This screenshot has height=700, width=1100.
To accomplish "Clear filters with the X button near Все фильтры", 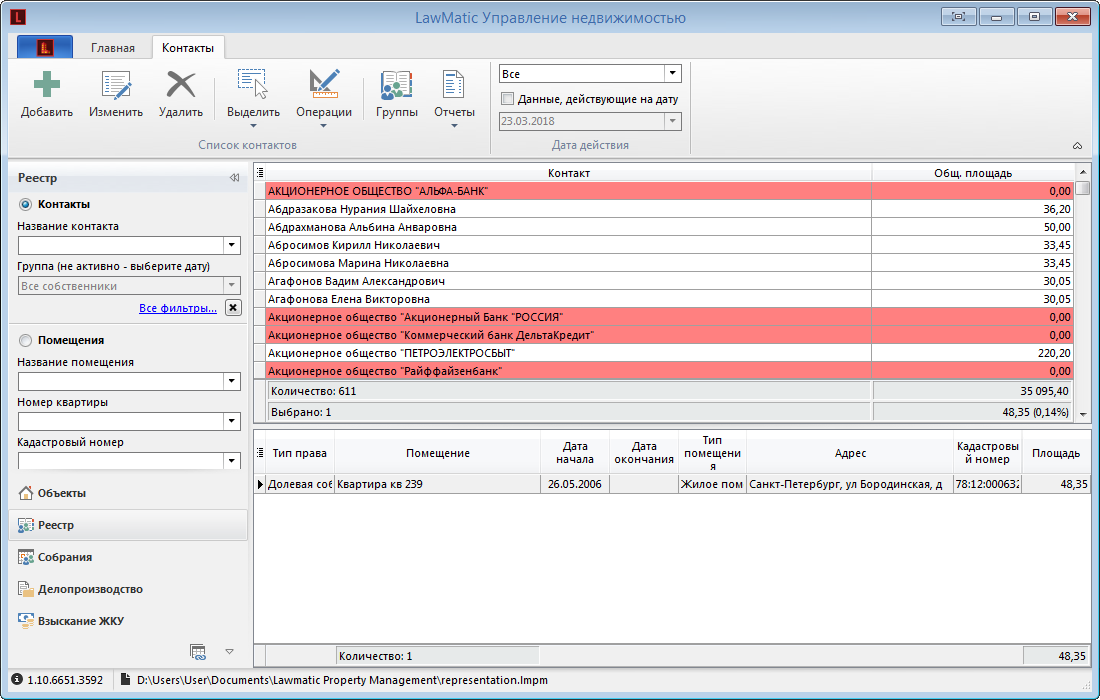I will (233, 307).
